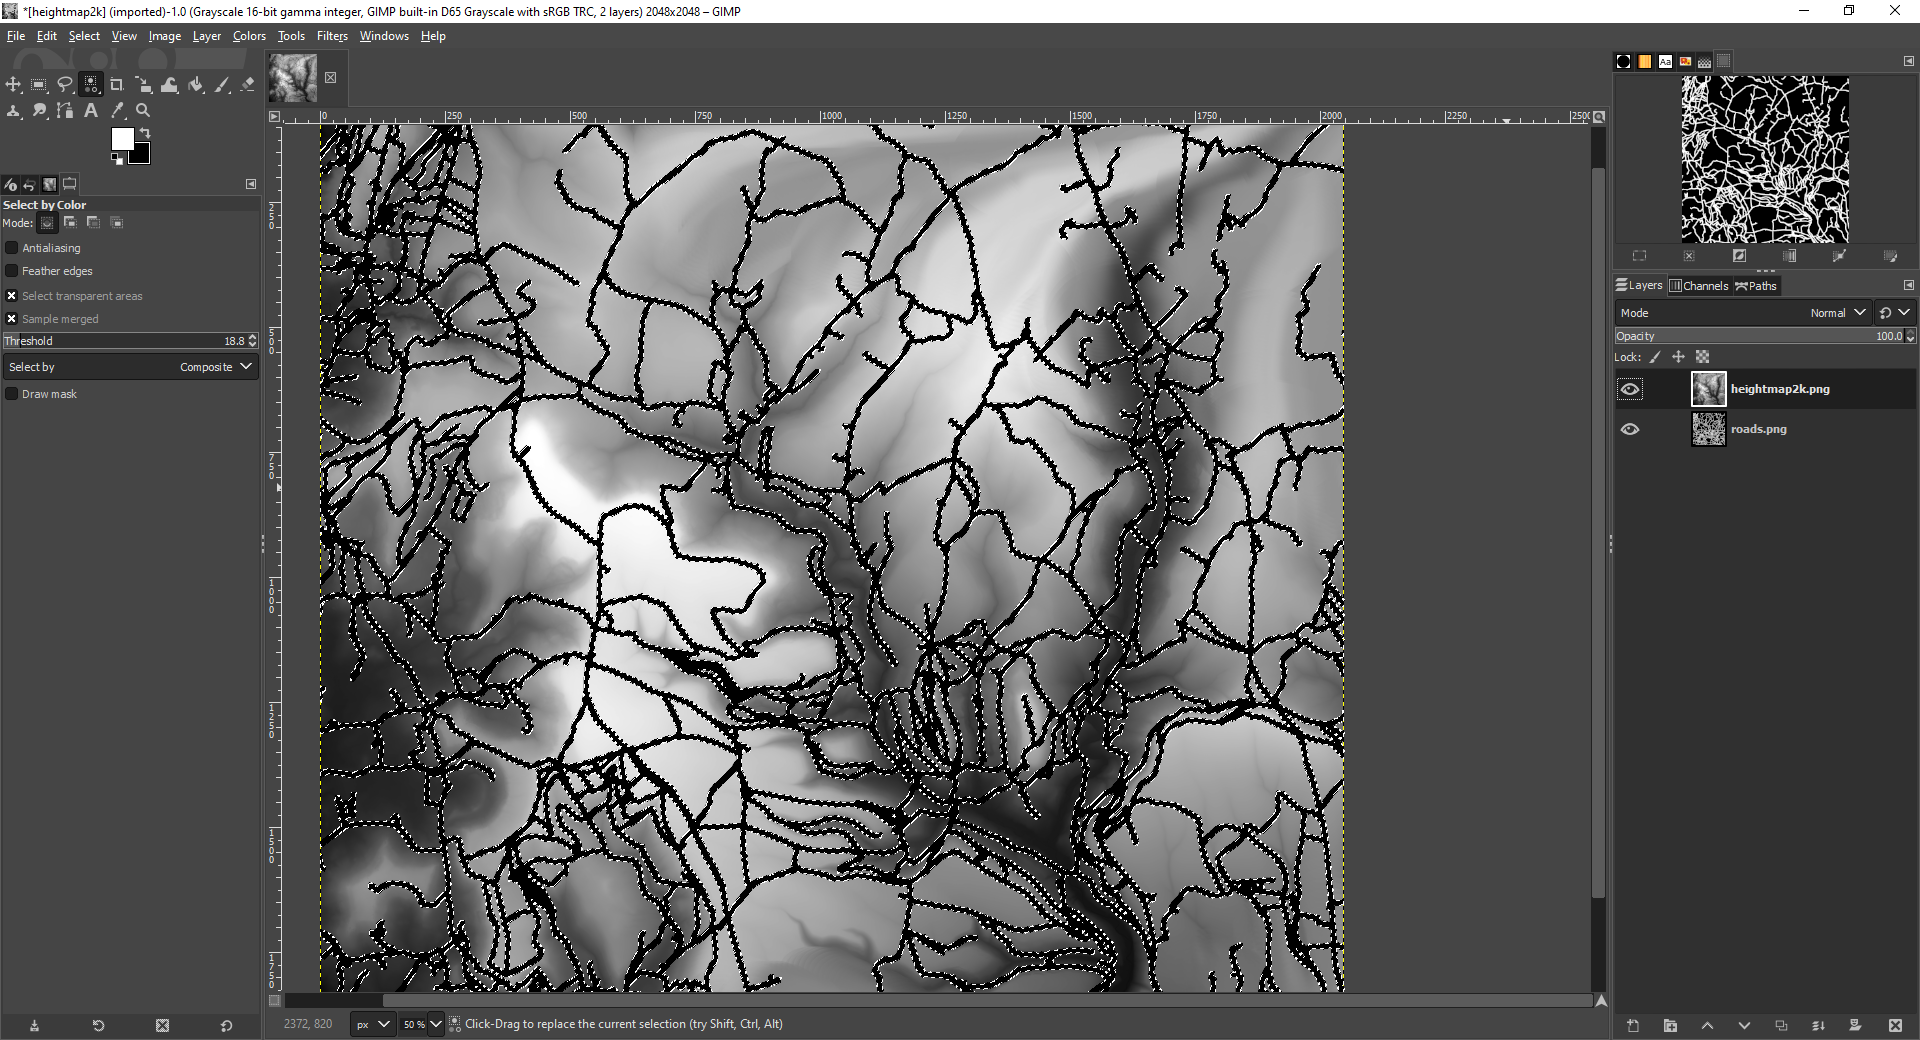Image resolution: width=1920 pixels, height=1040 pixels.
Task: Select the Rectangle Select tool
Action: tap(39, 85)
